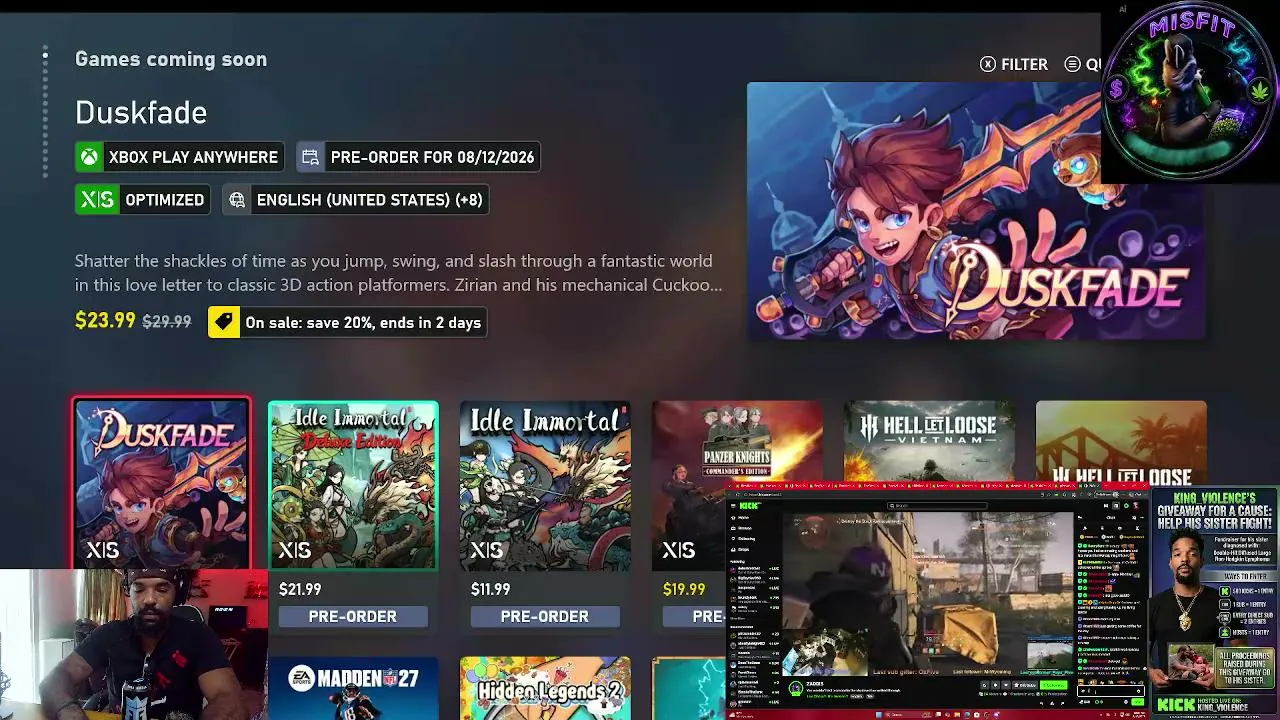The image size is (1280, 720).
Task: Open the standard Idle Immortal tile
Action: (x=545, y=486)
